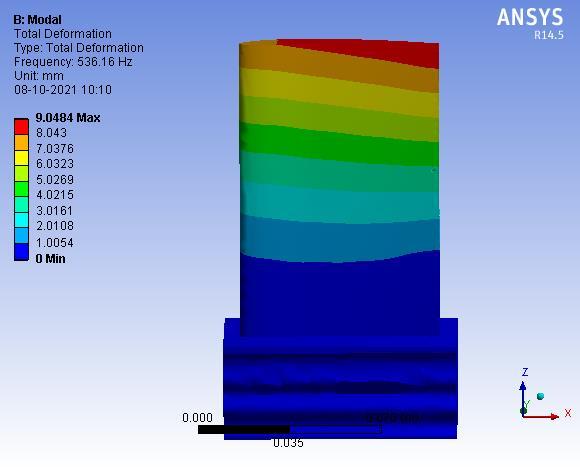Click the dark blue blade root block
This screenshot has width=580, height=467.
click(x=340, y=379)
